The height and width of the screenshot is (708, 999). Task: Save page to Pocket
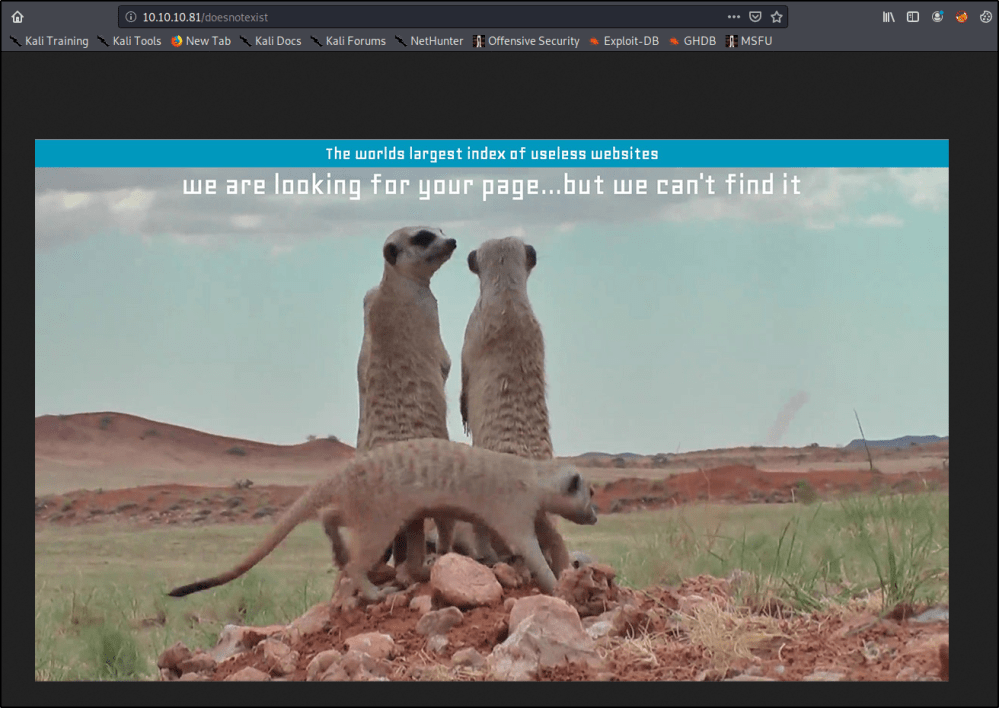click(756, 17)
